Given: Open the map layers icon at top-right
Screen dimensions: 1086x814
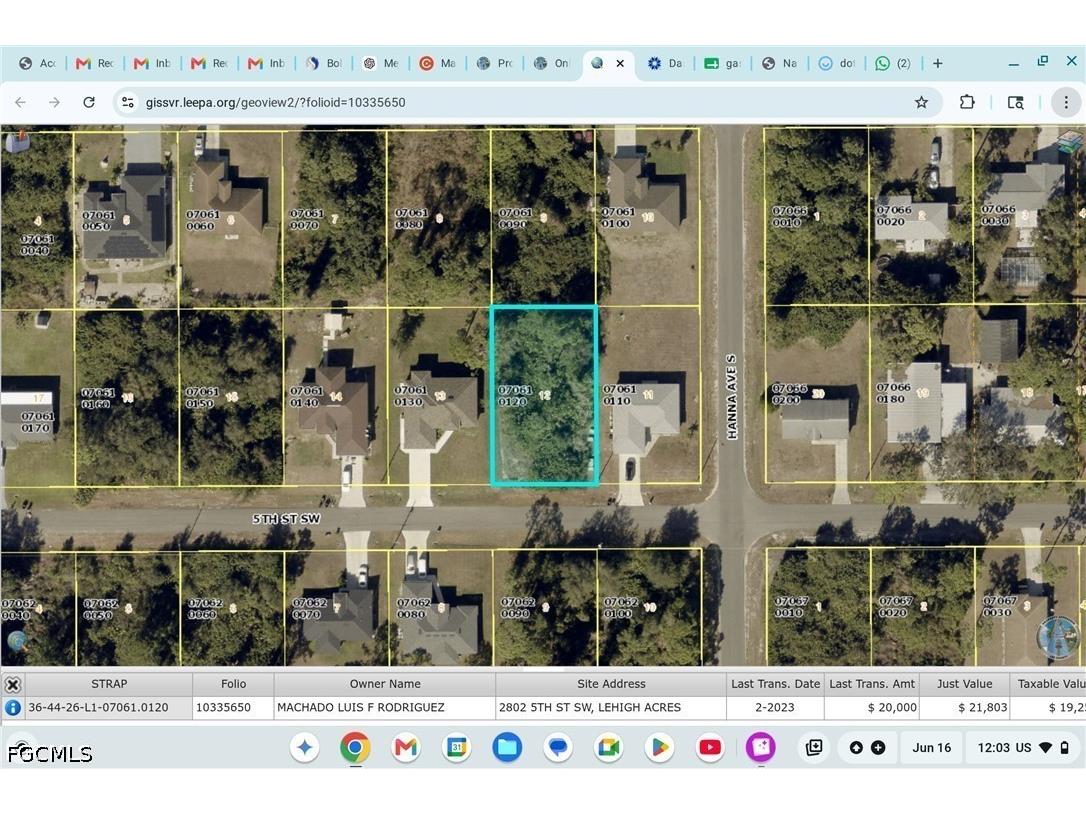Looking at the screenshot, I should tap(1070, 141).
